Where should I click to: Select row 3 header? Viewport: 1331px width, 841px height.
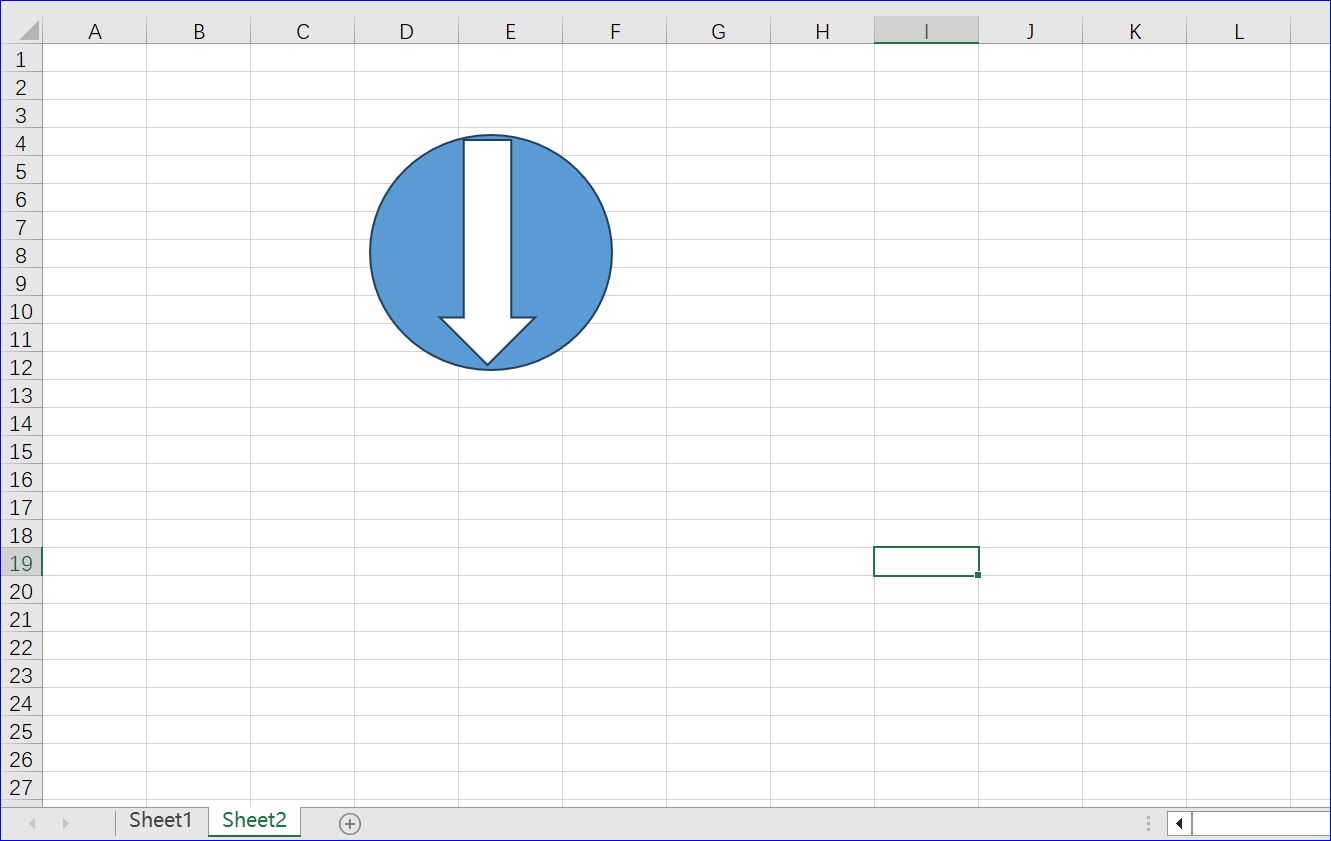point(21,115)
